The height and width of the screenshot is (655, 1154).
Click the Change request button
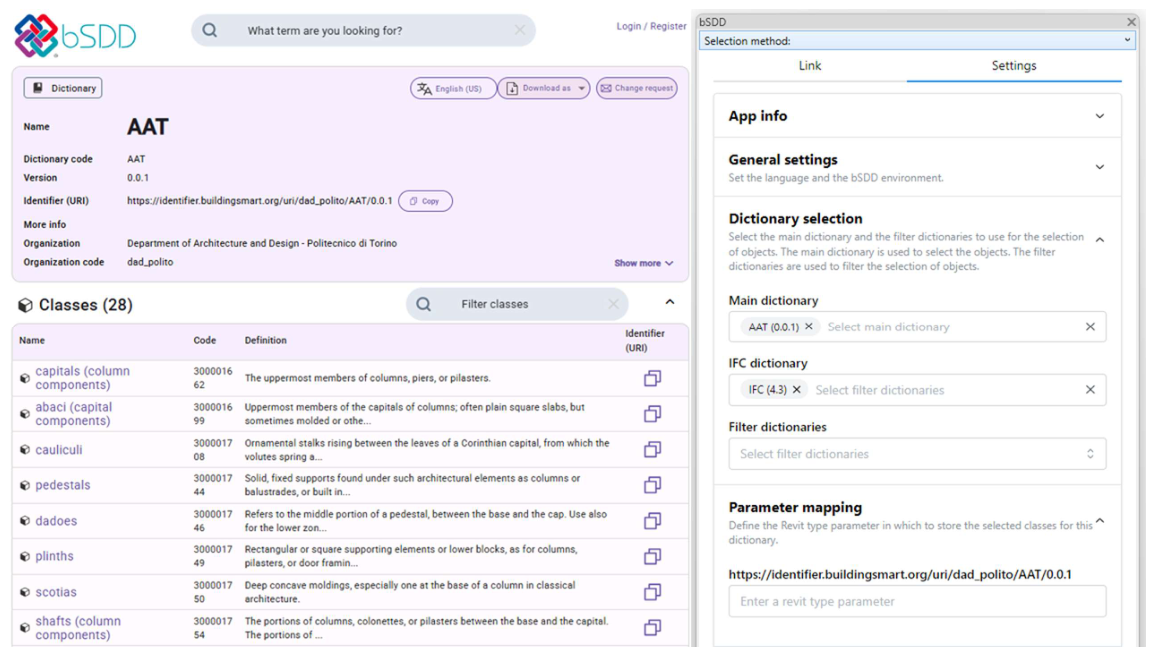tap(637, 88)
